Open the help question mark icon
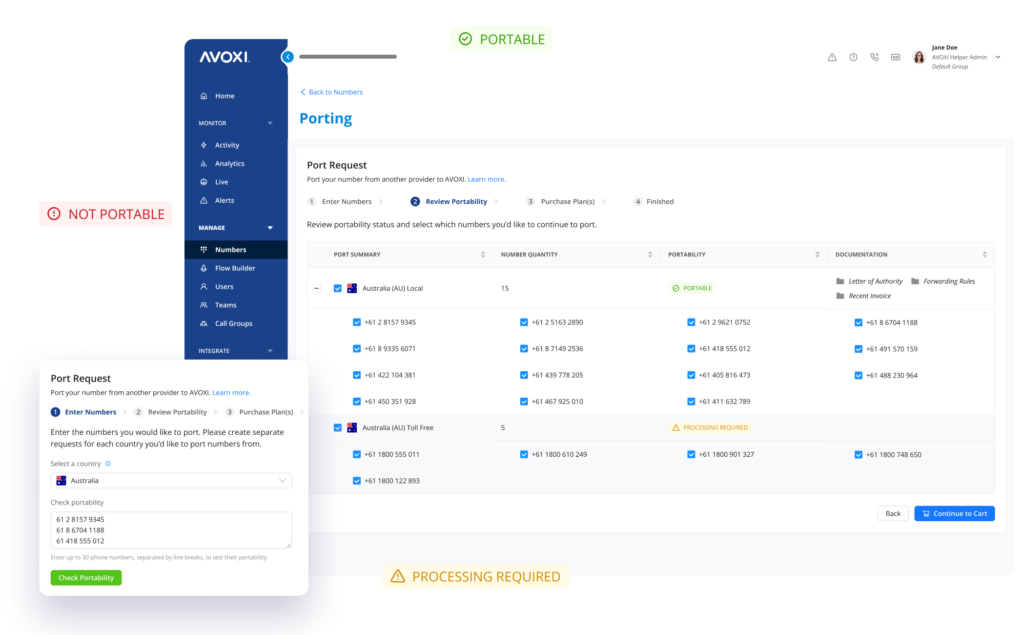The width and height of the screenshot is (1024, 635). point(853,57)
